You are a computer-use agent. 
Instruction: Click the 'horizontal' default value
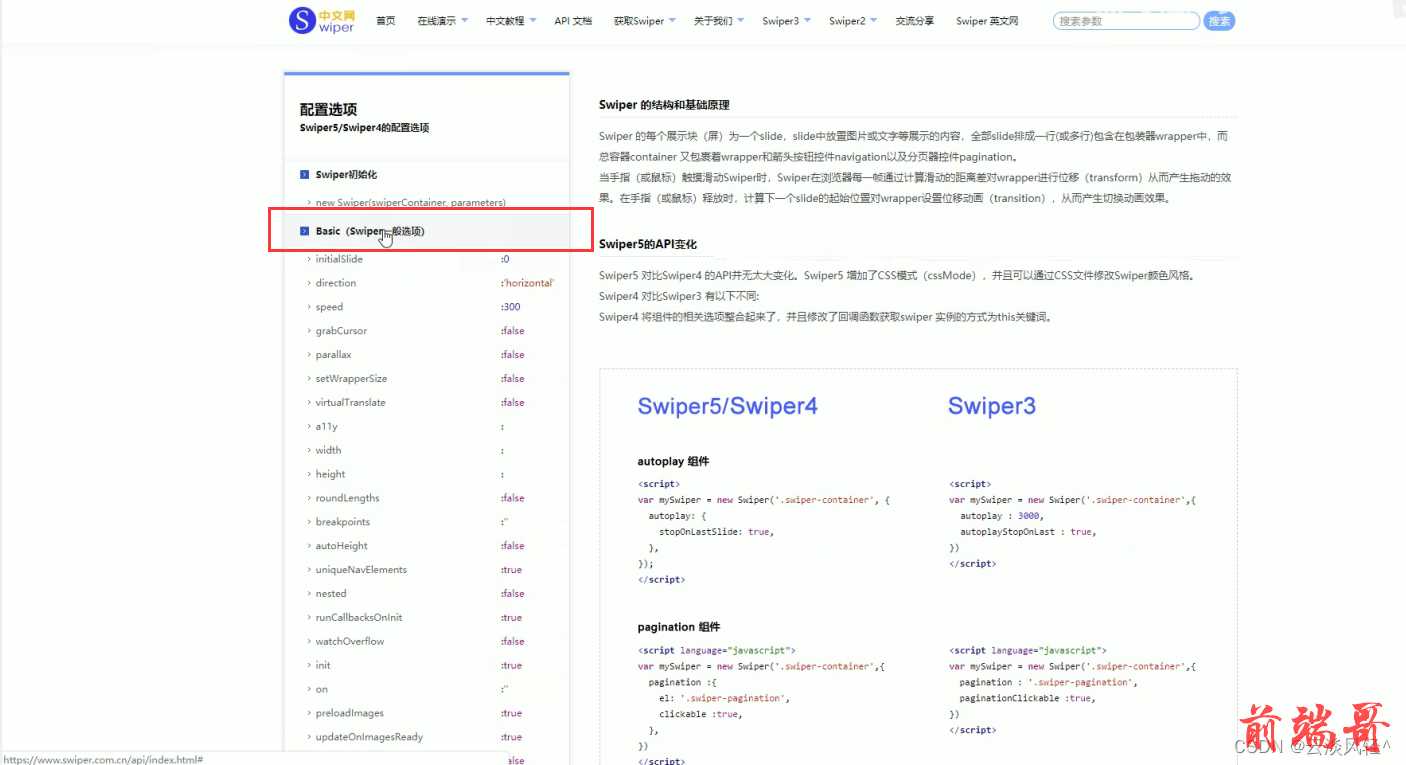(x=527, y=283)
